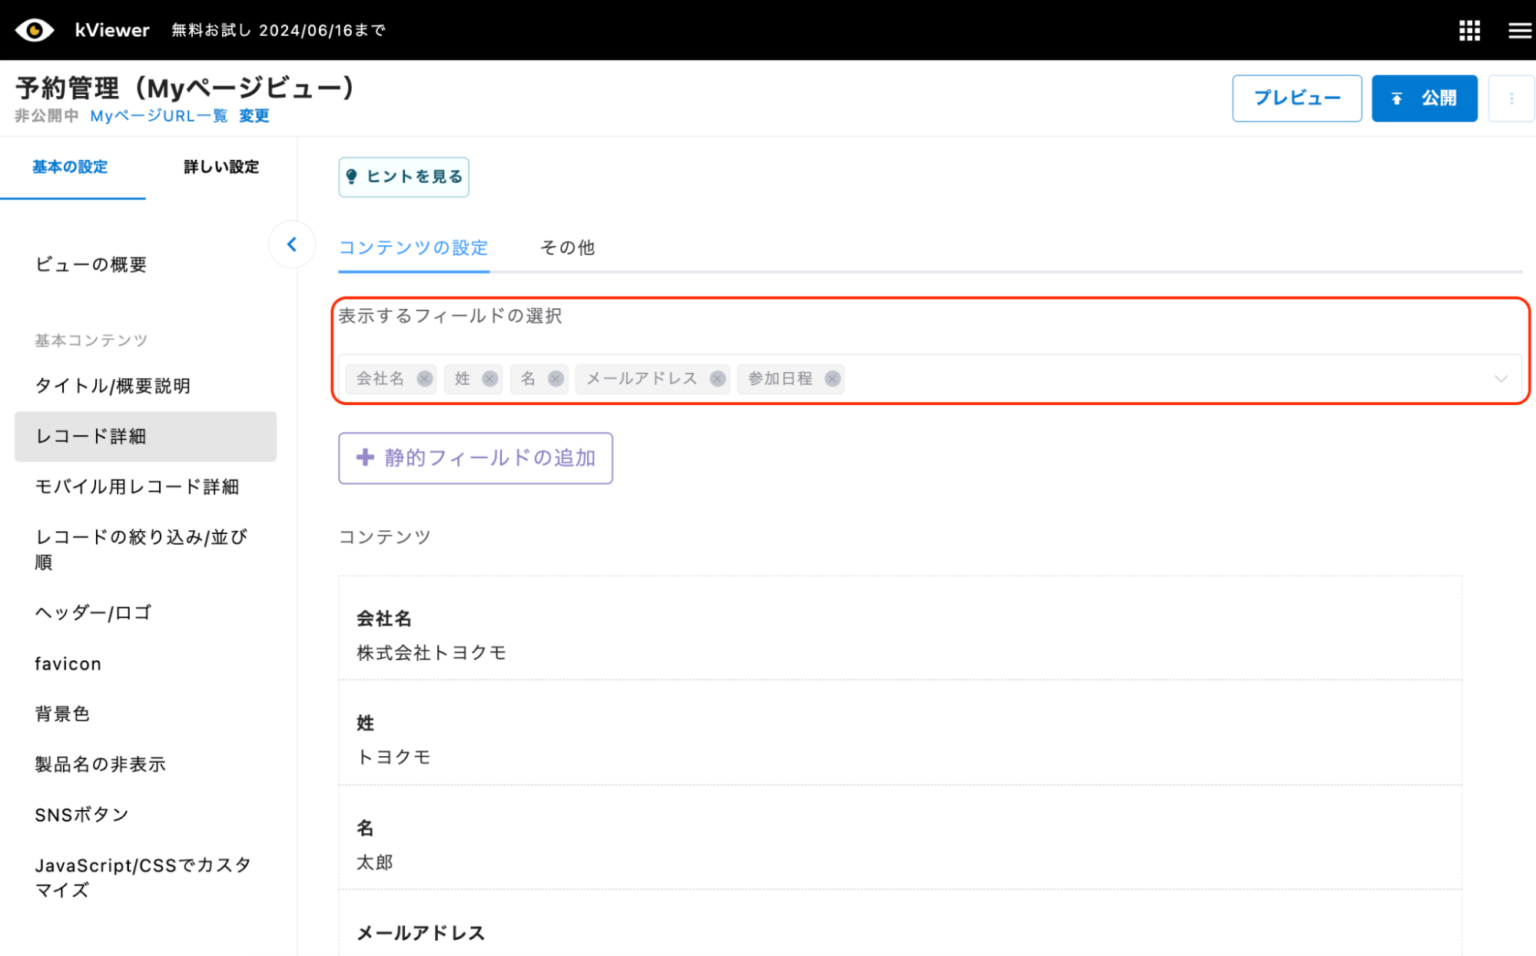Click the kViewer eye logo
Viewport: 1536px width, 956px height.
coord(35,30)
